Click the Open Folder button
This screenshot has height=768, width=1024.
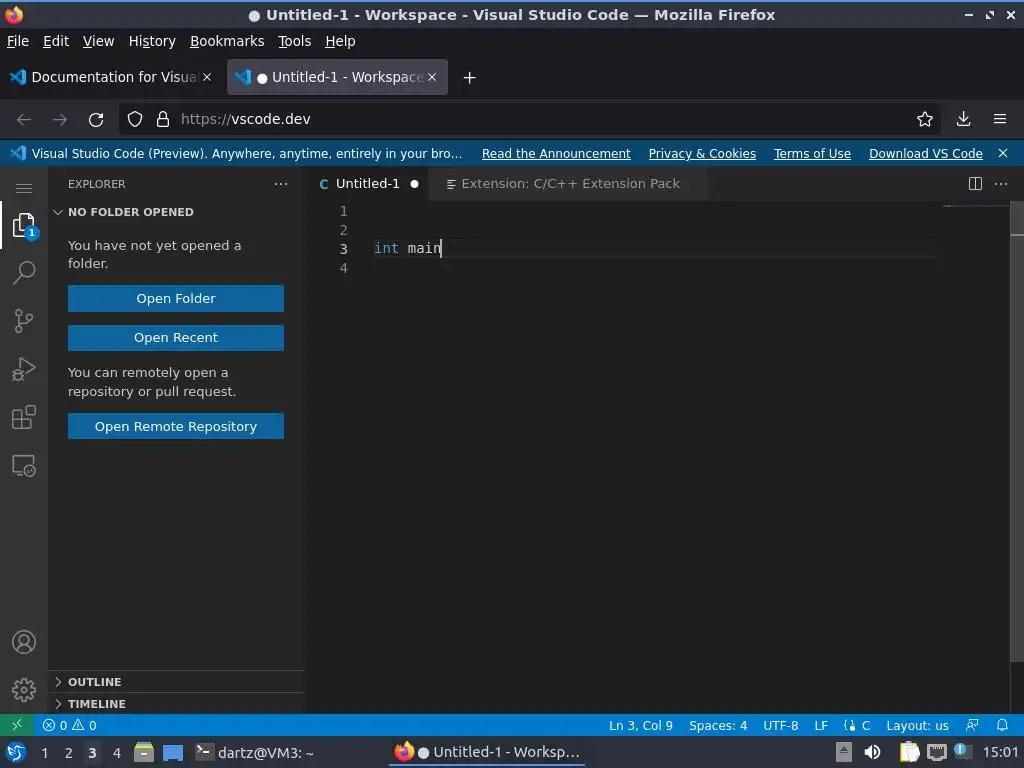tap(176, 298)
